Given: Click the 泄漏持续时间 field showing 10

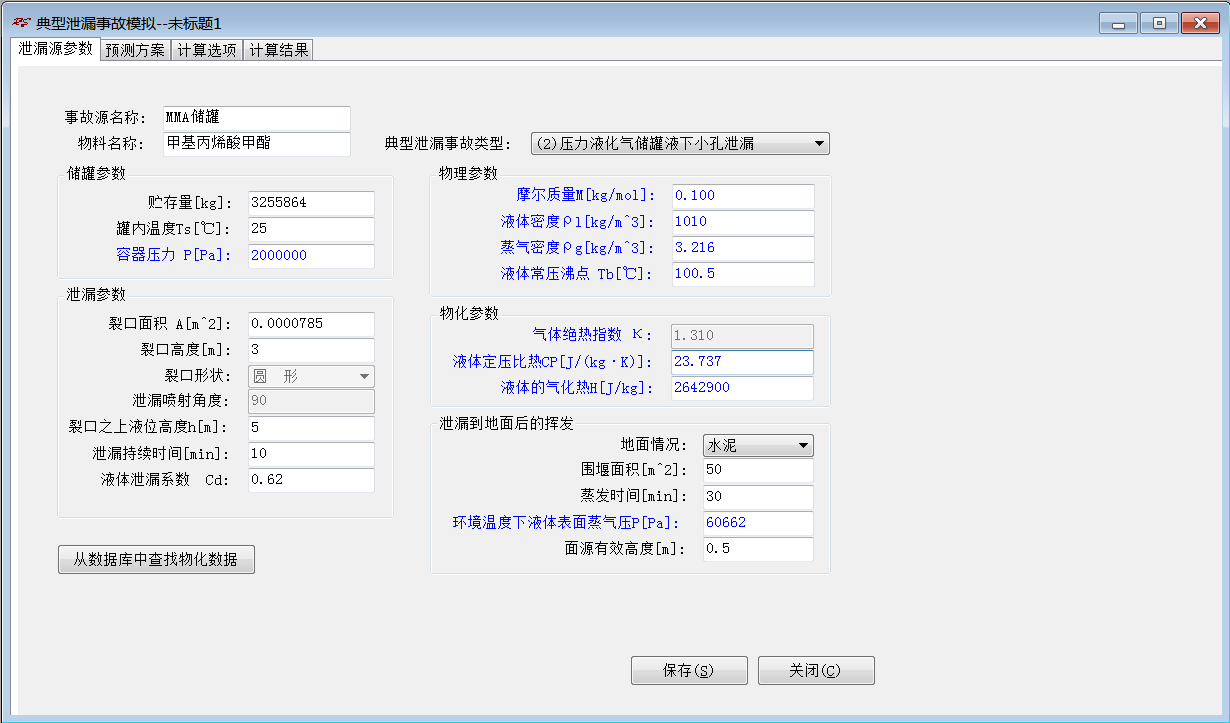Looking at the screenshot, I should (311, 455).
